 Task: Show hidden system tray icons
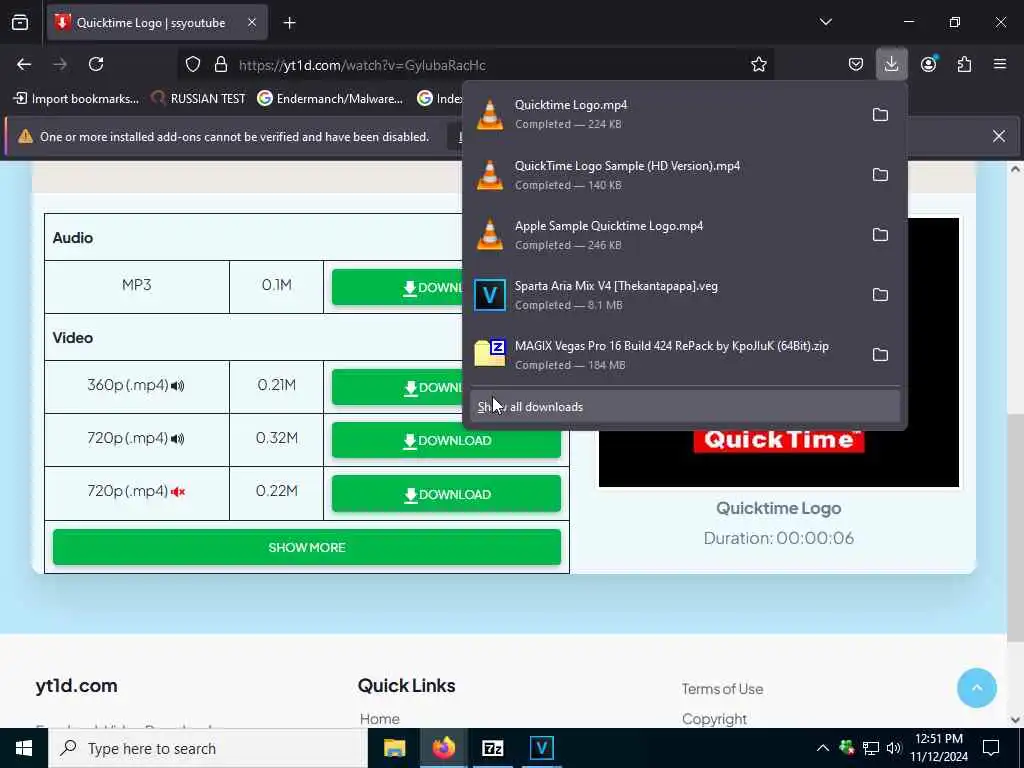click(823, 748)
